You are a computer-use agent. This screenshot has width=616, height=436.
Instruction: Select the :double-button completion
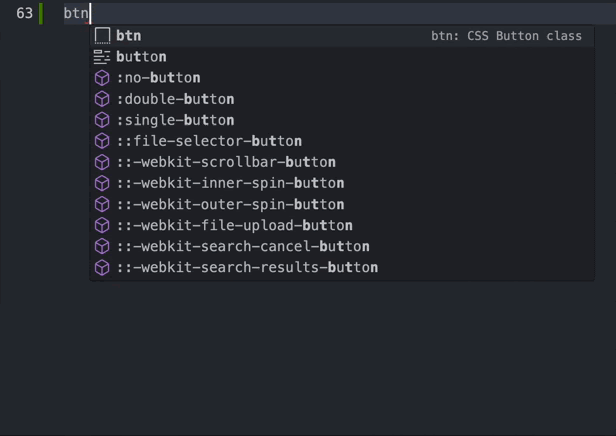click(175, 99)
